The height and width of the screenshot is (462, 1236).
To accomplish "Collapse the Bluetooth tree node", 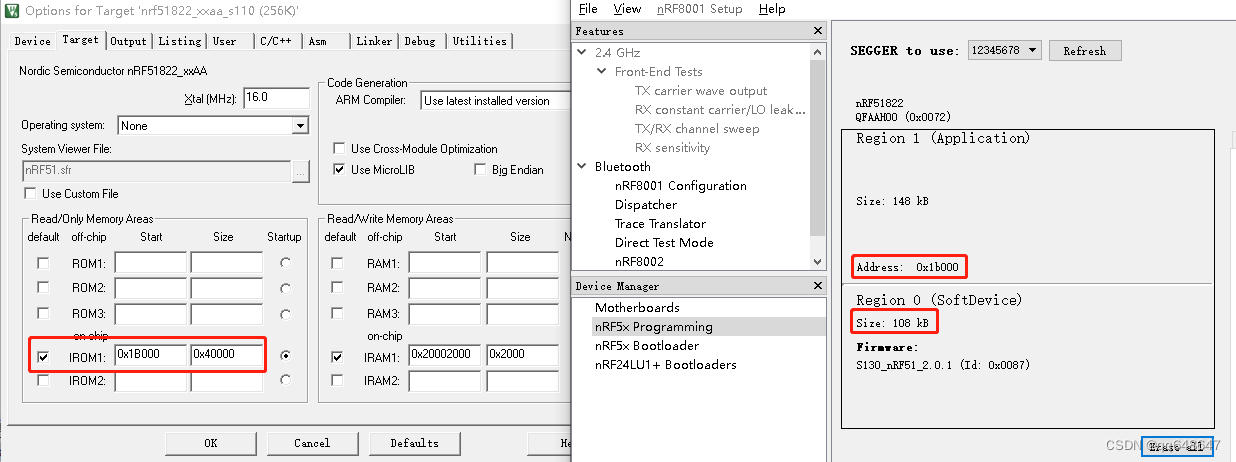I will click(582, 166).
